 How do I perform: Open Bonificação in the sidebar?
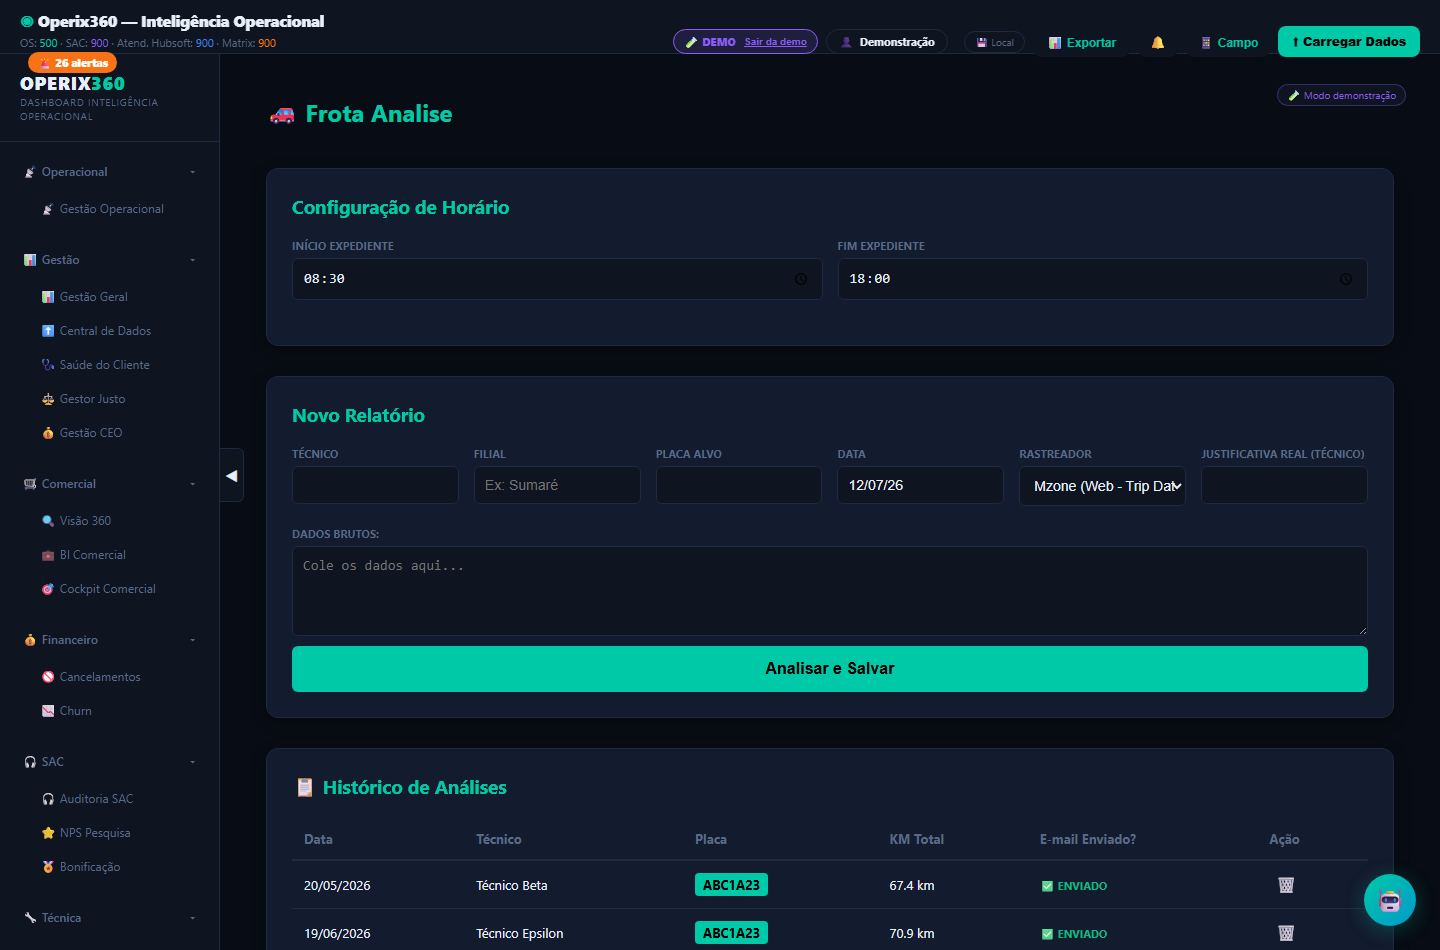coord(89,867)
